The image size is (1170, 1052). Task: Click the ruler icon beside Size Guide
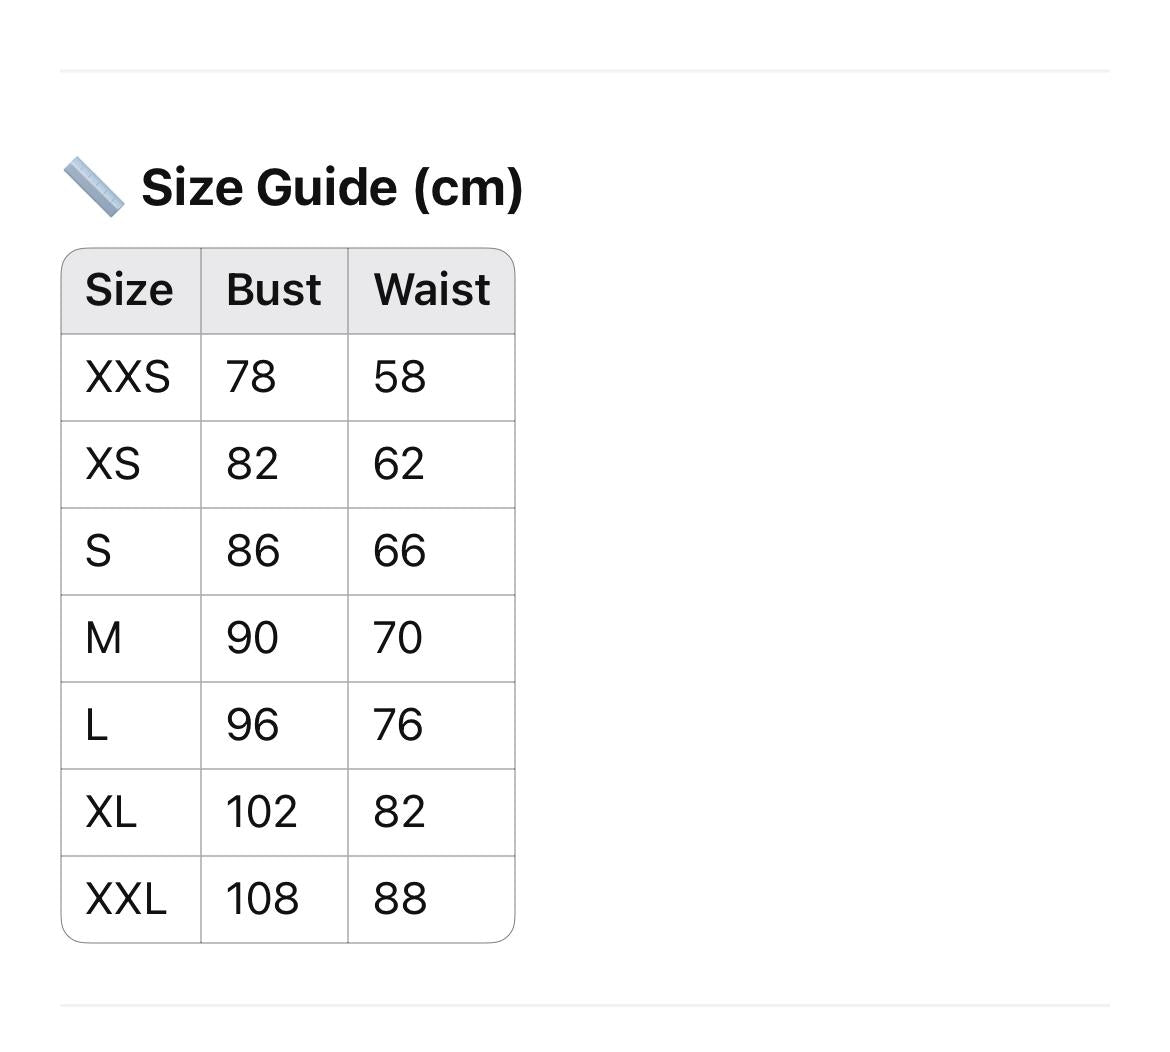click(x=94, y=187)
